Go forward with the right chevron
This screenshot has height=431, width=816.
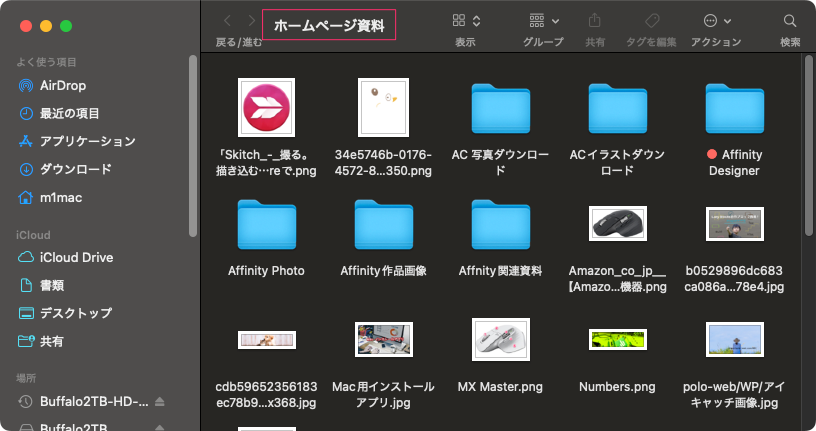[250, 21]
